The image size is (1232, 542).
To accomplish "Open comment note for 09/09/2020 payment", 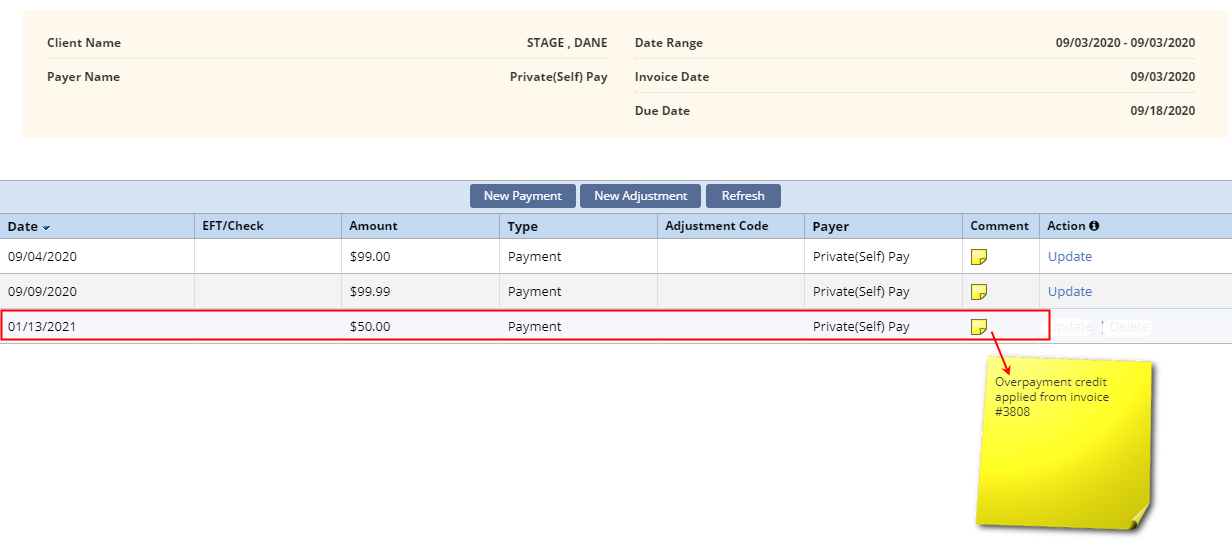I will pos(979,292).
